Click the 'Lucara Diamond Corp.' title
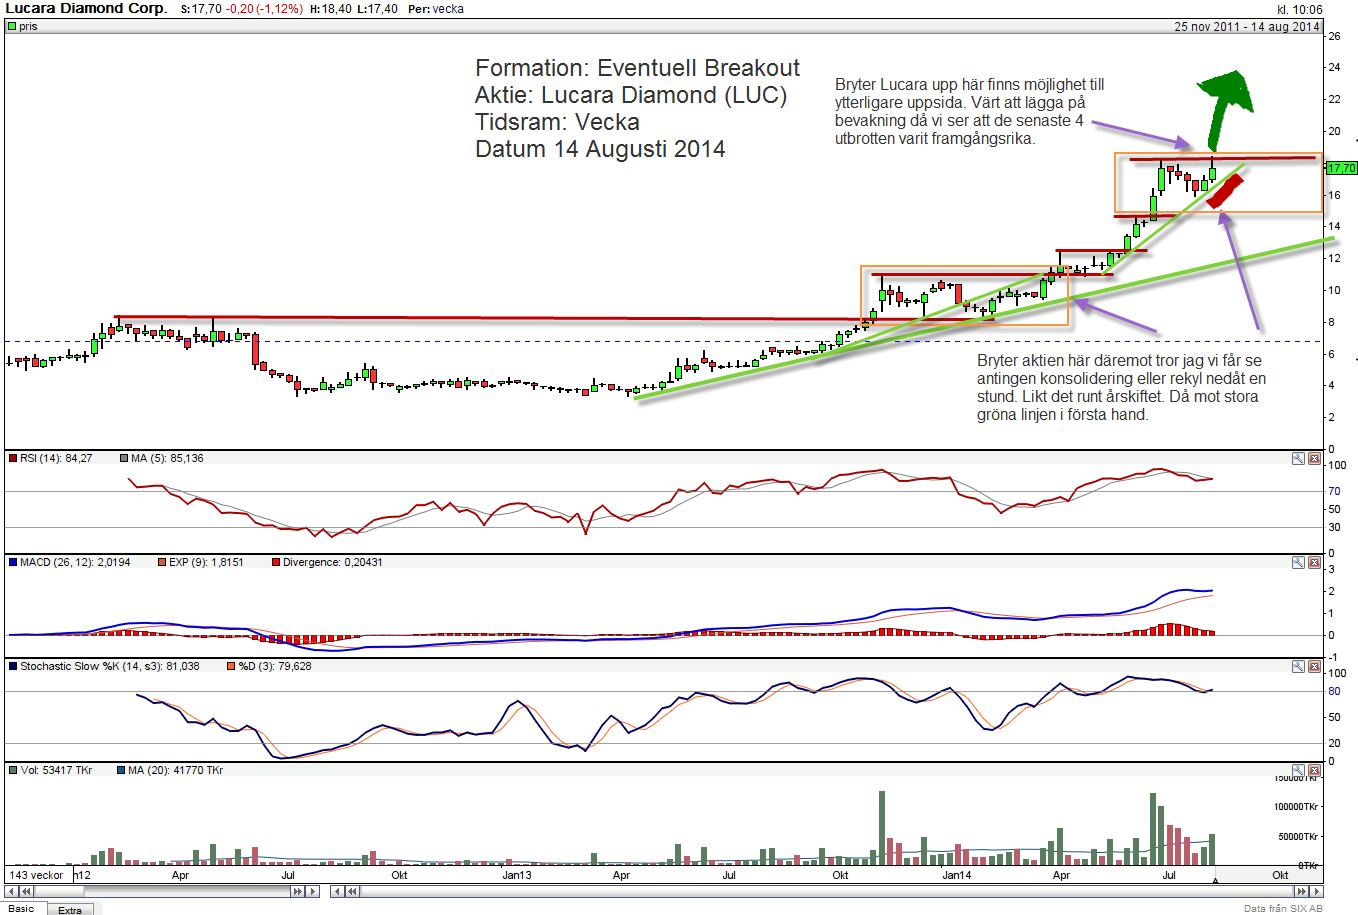The height and width of the screenshot is (915, 1358). pos(86,8)
